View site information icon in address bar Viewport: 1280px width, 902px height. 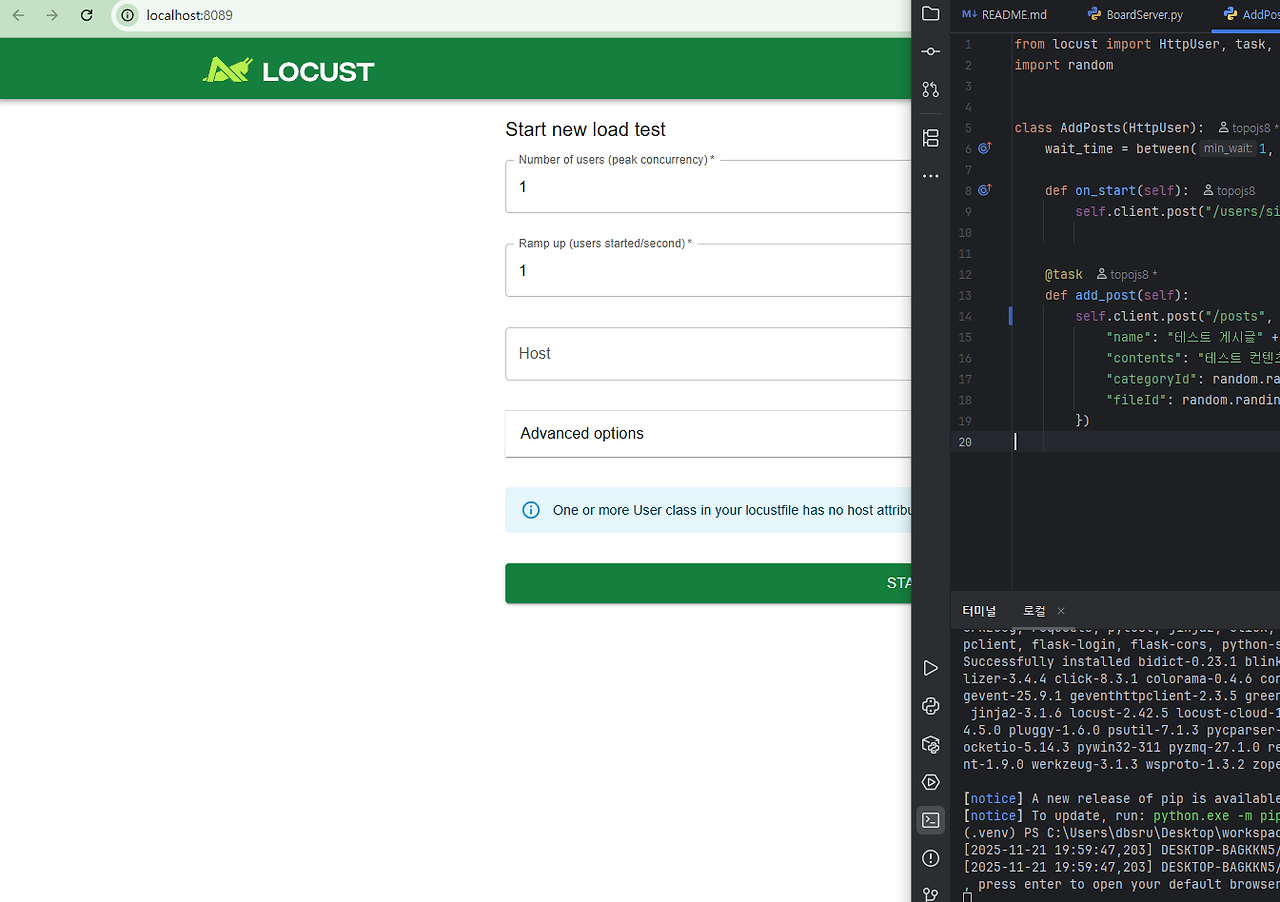coord(127,15)
